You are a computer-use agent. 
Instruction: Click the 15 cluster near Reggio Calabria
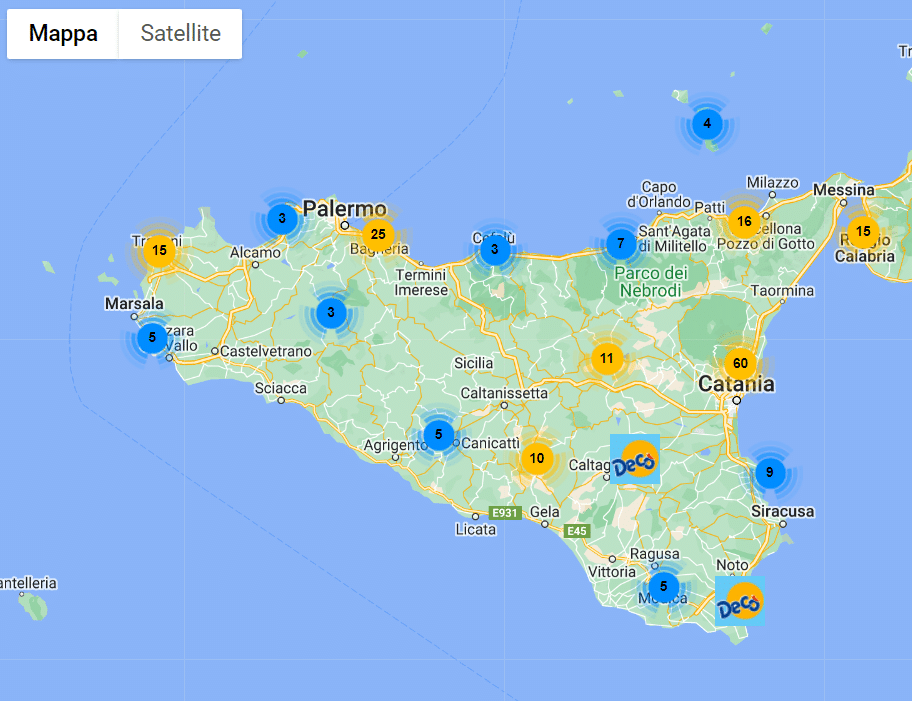tap(863, 233)
